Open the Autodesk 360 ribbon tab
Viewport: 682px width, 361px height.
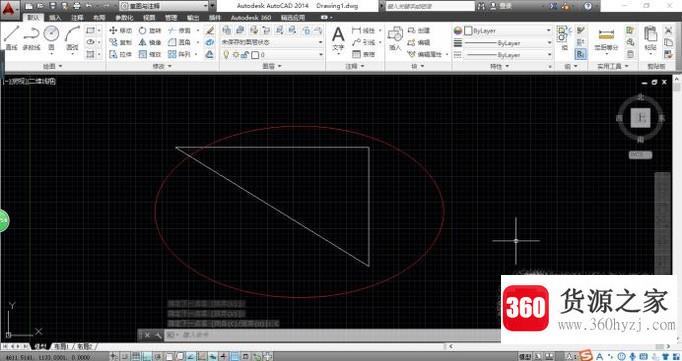pos(251,18)
